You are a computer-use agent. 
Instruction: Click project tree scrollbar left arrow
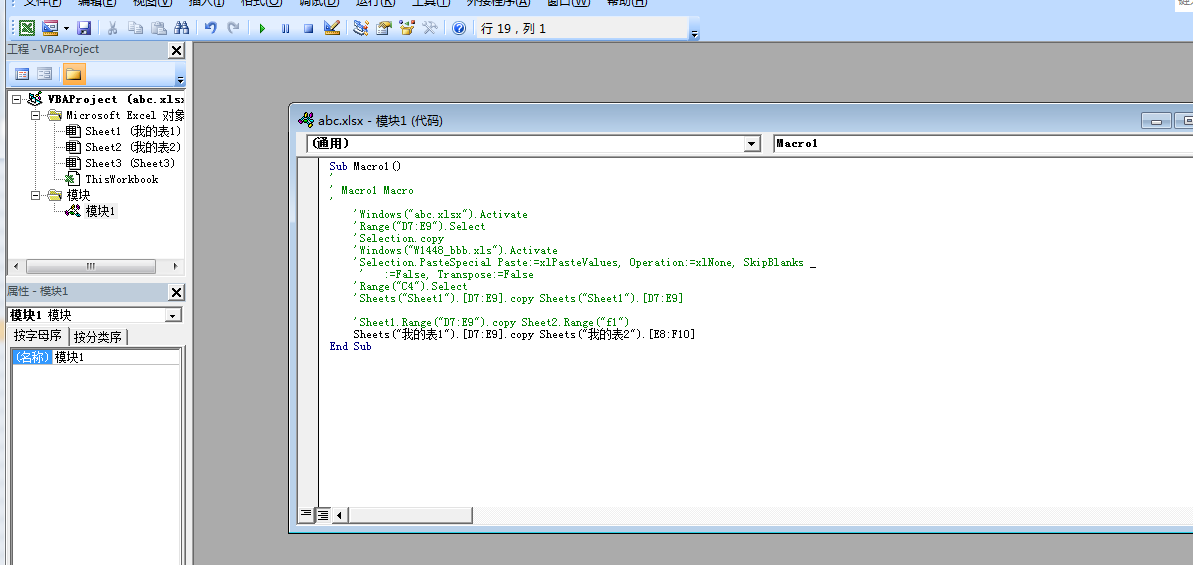coord(15,267)
